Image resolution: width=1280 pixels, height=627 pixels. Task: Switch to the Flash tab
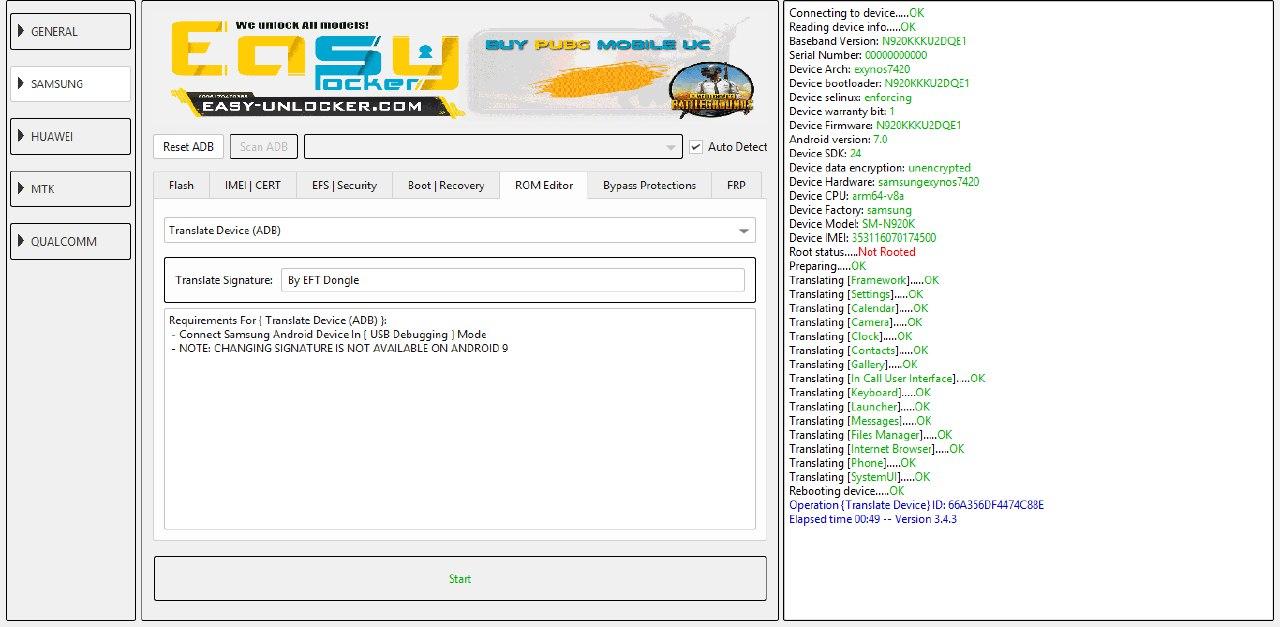click(x=181, y=185)
